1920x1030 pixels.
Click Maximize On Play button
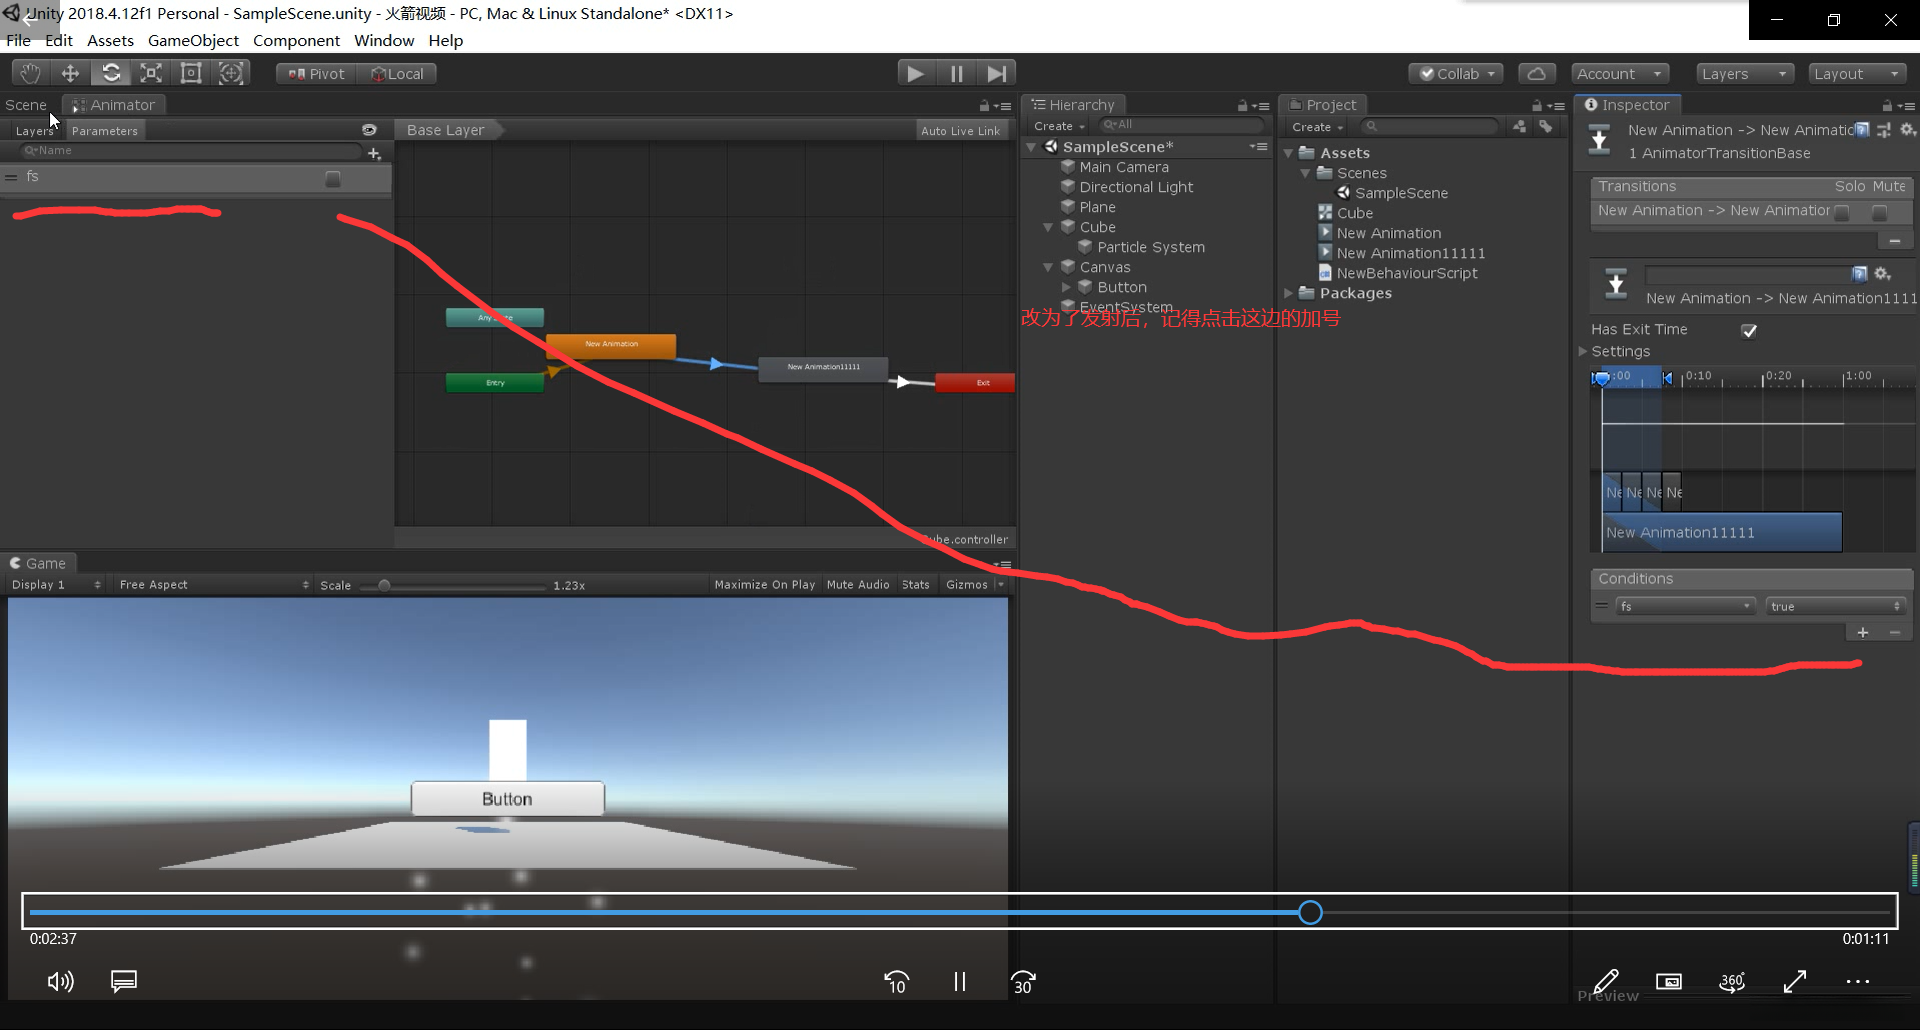[764, 585]
